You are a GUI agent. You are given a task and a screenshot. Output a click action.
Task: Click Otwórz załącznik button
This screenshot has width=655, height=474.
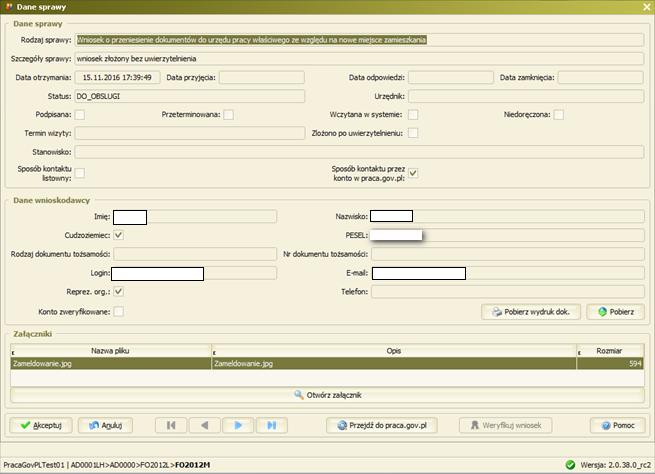(x=328, y=395)
